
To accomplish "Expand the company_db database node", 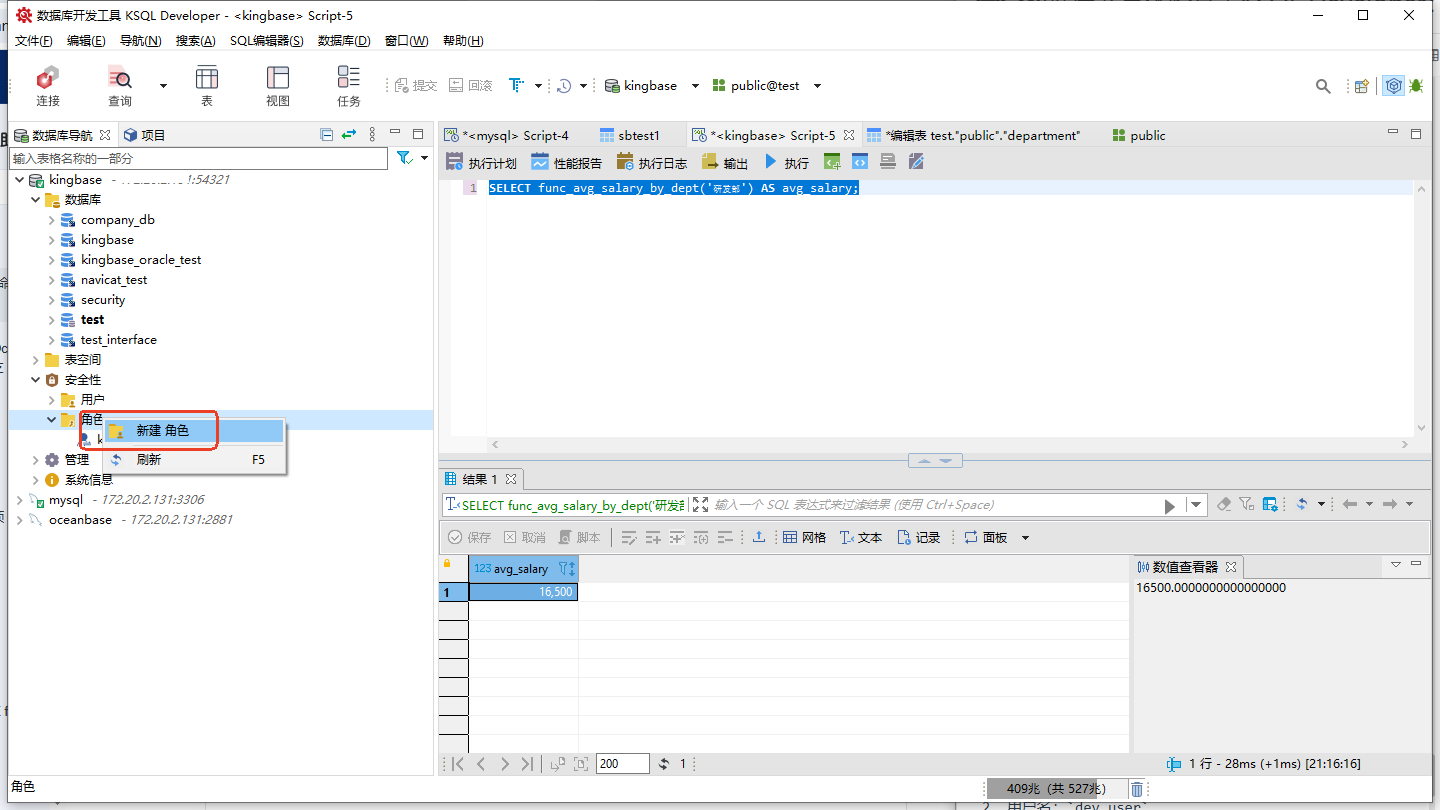I will point(52,220).
